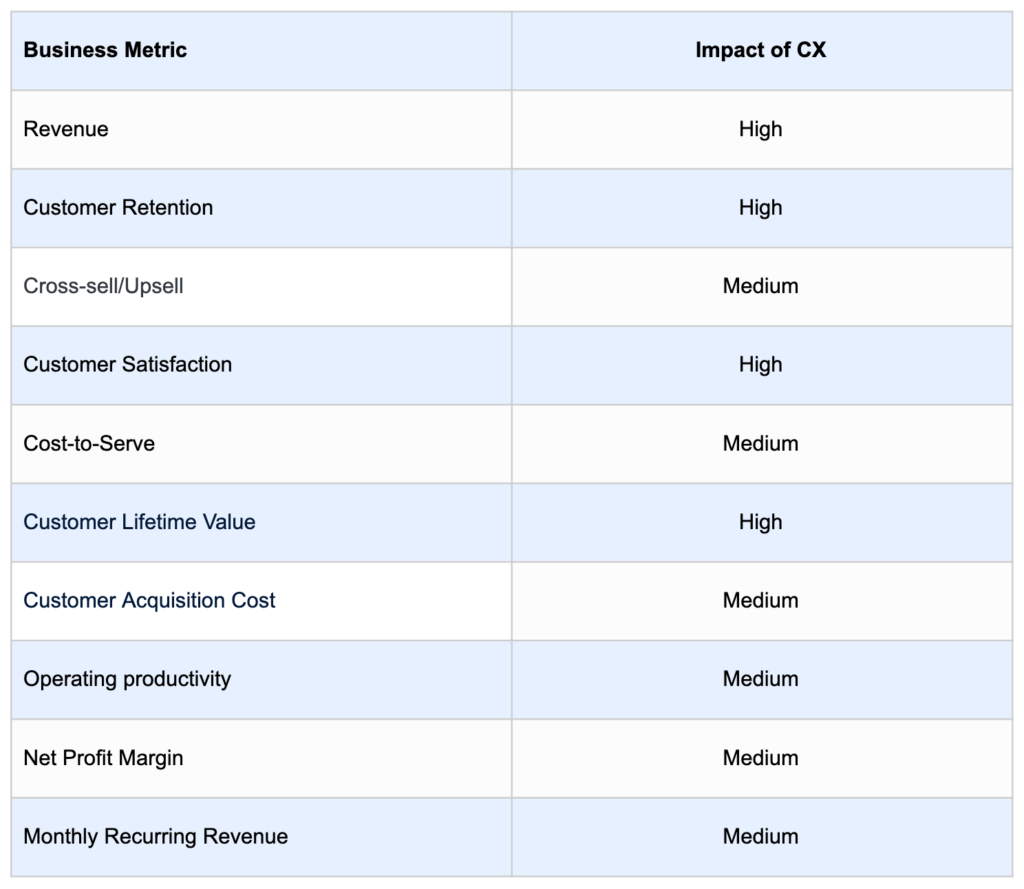
Task: Select the Cost-to-Serve cell
Action: pyautogui.click(x=261, y=444)
